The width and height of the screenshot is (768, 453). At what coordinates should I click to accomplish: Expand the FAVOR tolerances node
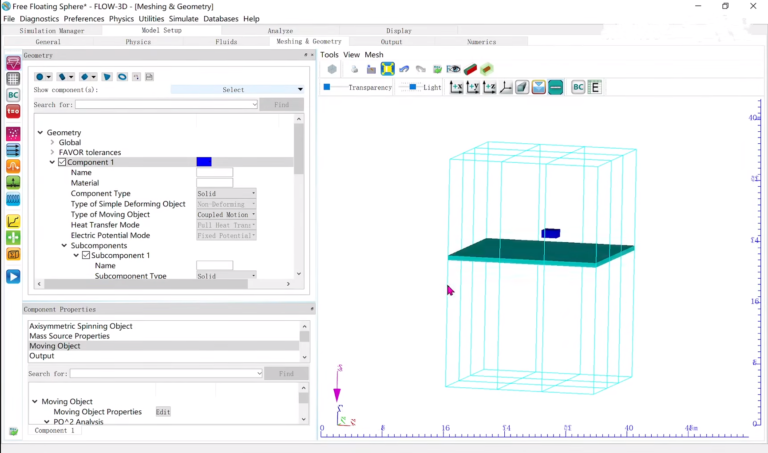pos(52,152)
